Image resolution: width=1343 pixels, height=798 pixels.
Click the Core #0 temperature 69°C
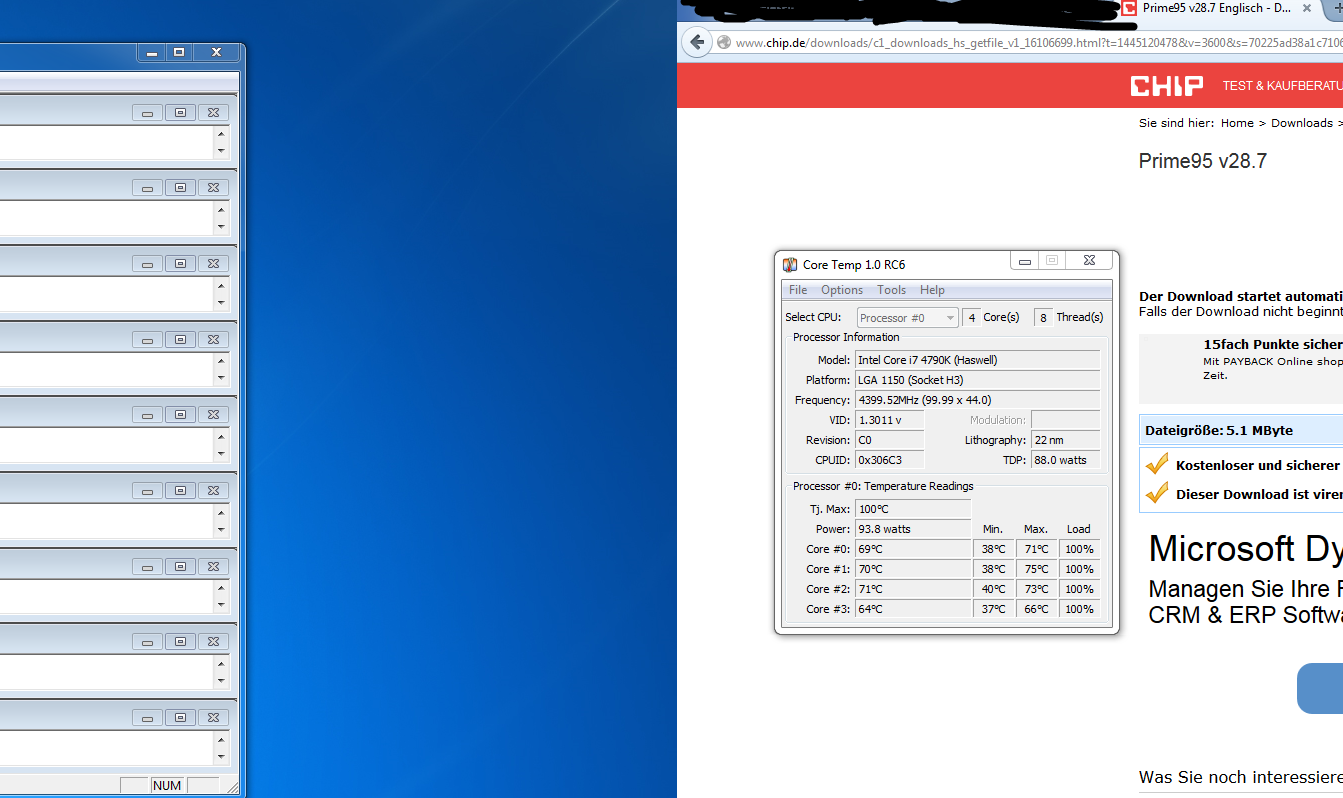(x=913, y=549)
